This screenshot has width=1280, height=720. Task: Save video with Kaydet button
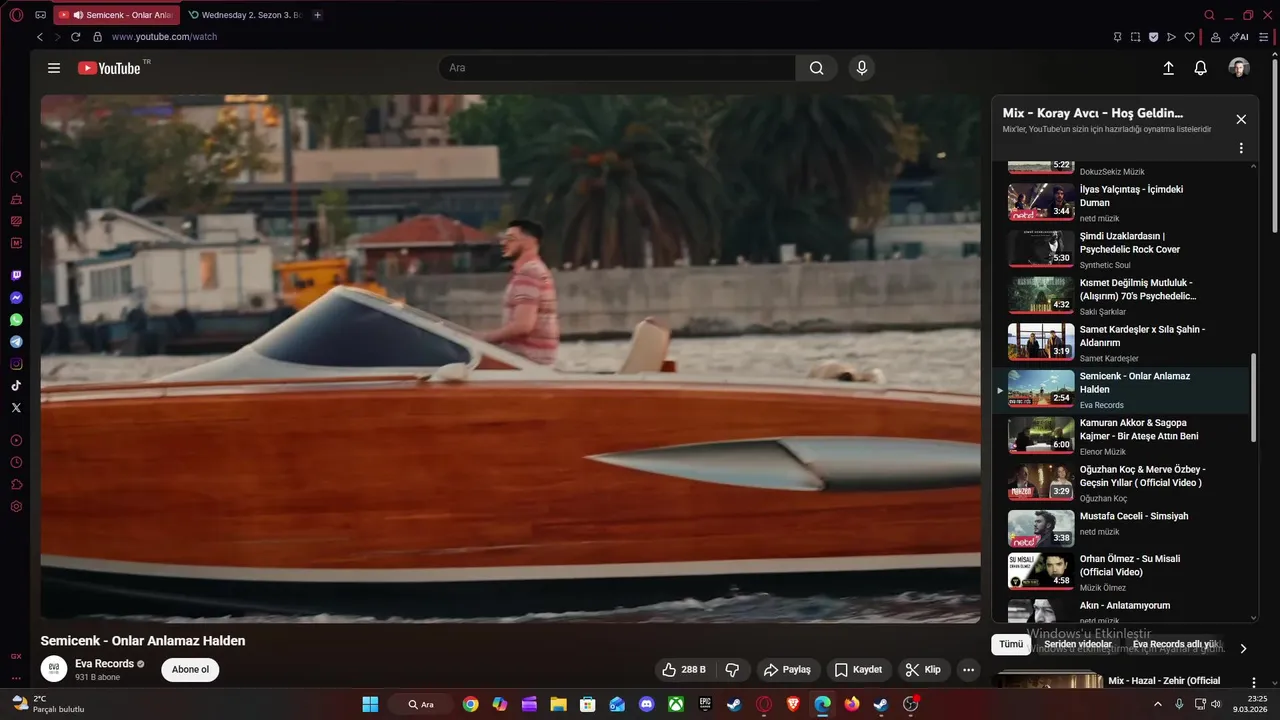(859, 670)
